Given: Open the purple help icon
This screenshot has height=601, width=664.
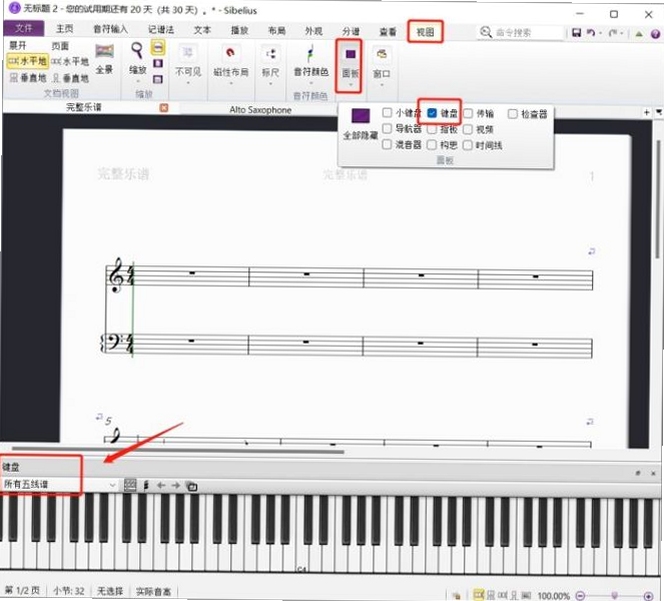Looking at the screenshot, I should [x=656, y=34].
